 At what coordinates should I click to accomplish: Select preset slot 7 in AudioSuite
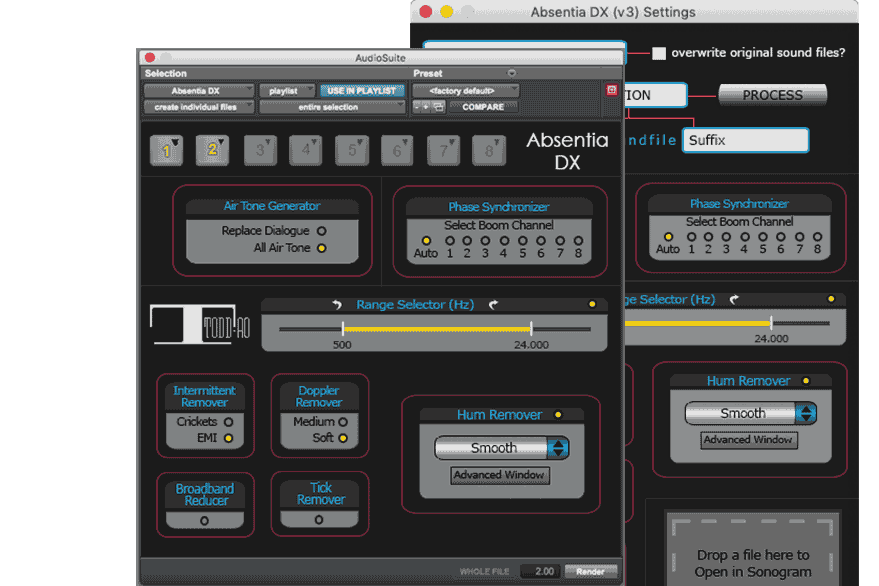(x=443, y=150)
